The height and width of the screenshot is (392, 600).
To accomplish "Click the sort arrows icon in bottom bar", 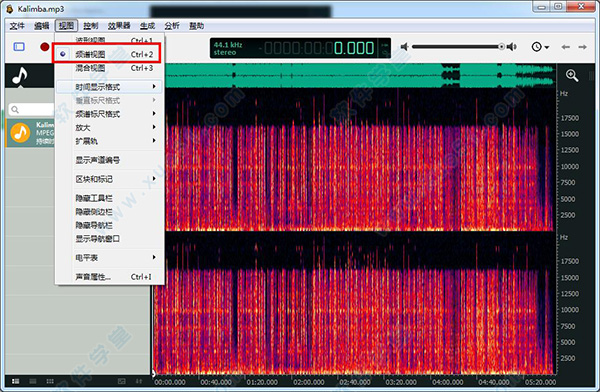I will 139,381.
